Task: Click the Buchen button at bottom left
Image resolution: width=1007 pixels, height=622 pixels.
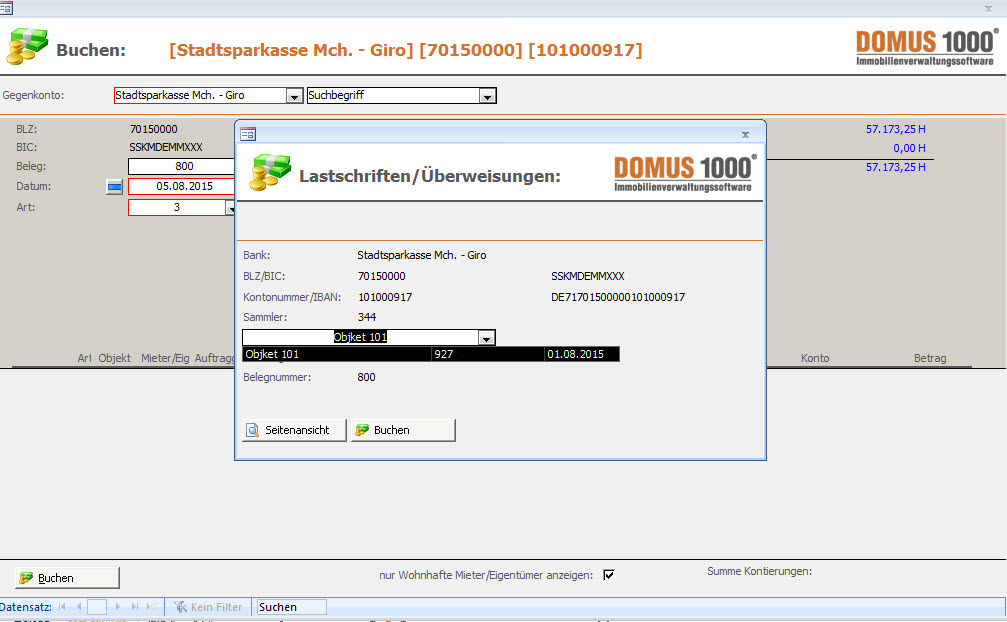Action: pyautogui.click(x=67, y=578)
